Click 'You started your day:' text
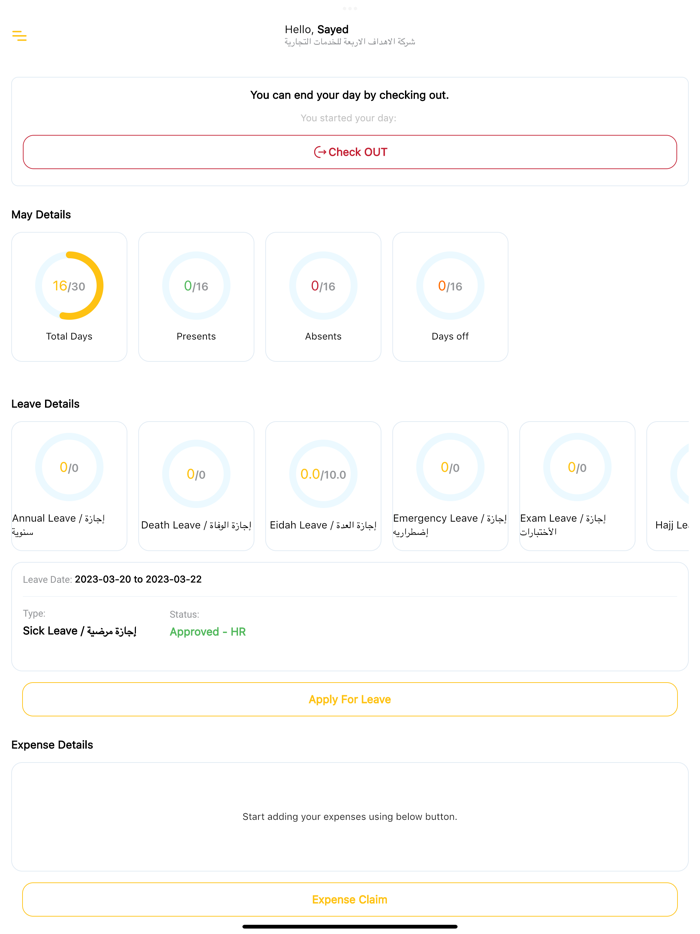Screen dimensions: 700x934 point(349,118)
